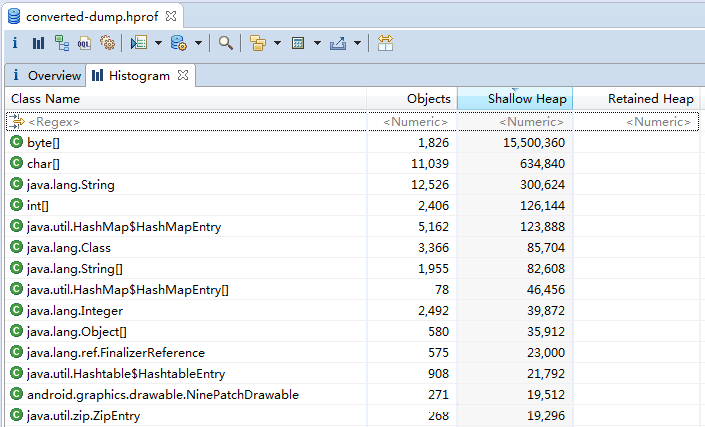
Task: Click the objects count 2,406
Action: click(433, 206)
